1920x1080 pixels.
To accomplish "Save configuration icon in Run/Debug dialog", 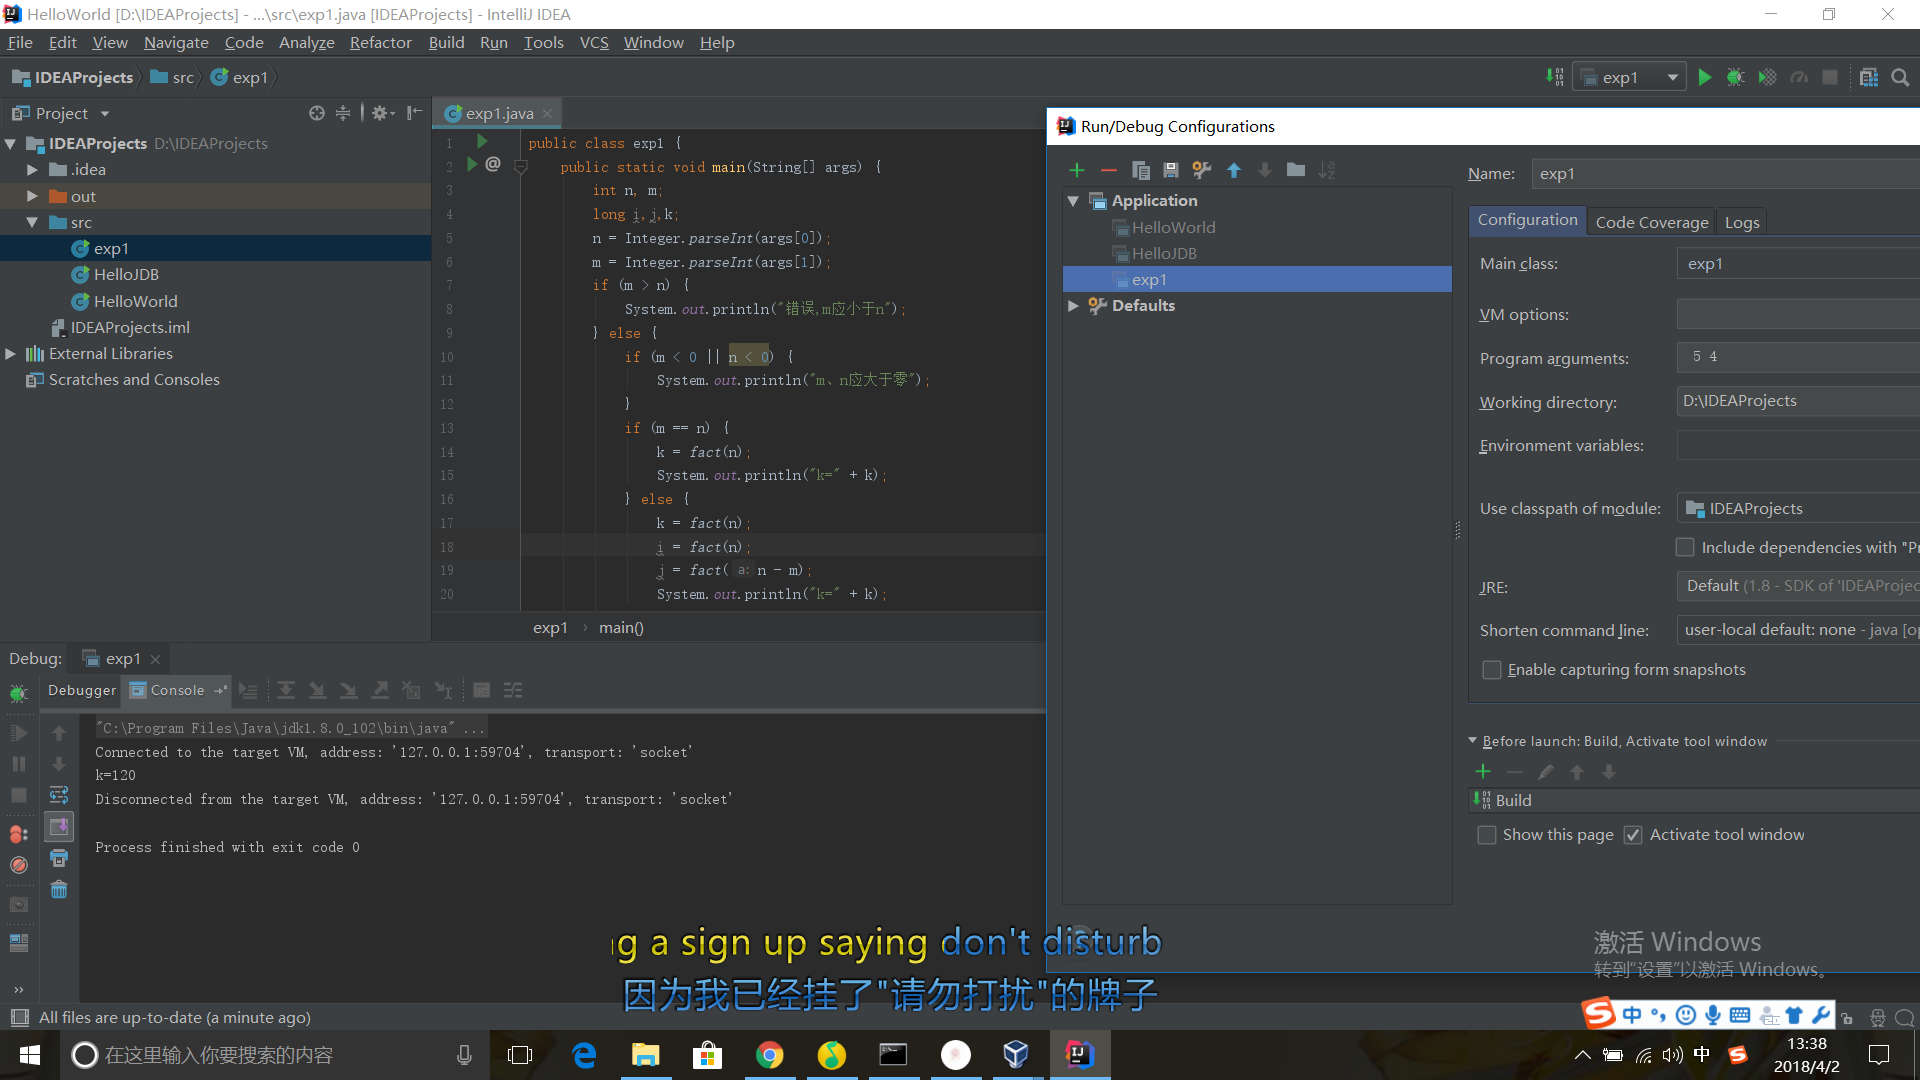I will (1171, 170).
